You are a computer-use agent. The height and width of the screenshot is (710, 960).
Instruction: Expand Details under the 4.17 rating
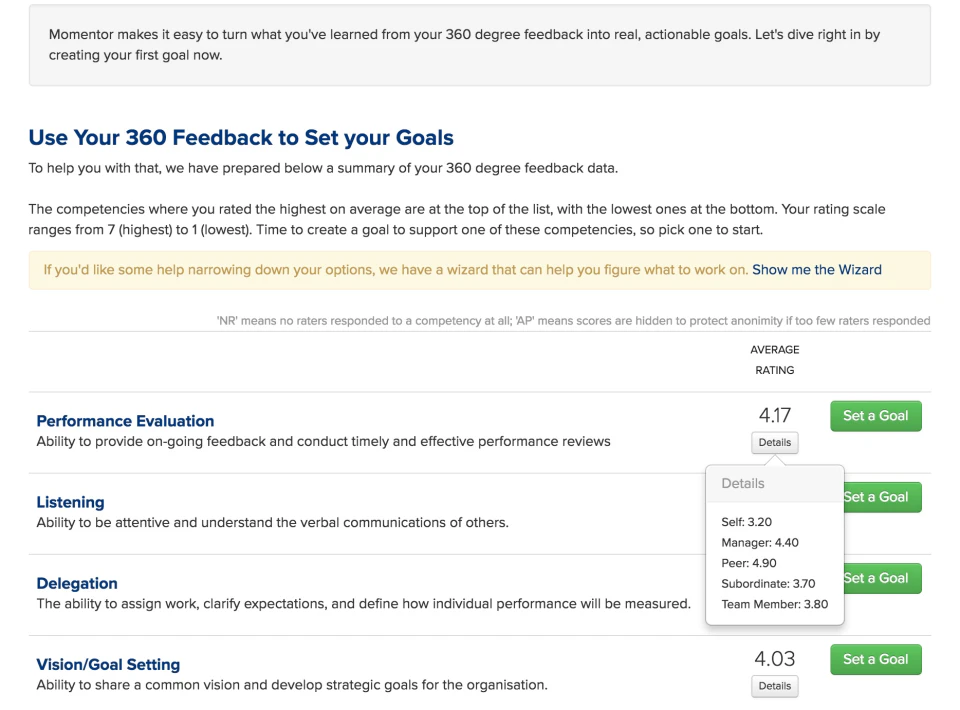774,442
